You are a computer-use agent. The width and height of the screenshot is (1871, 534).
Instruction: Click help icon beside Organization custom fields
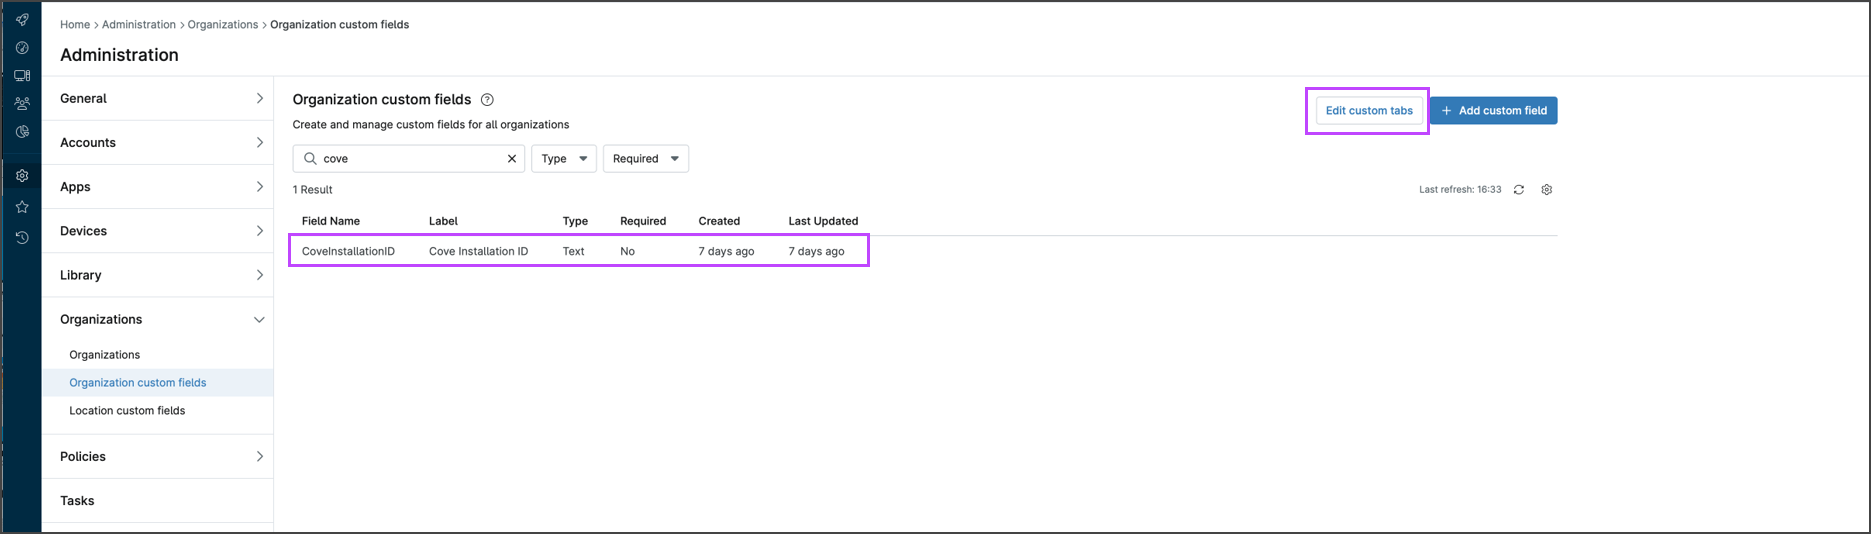[x=487, y=100]
